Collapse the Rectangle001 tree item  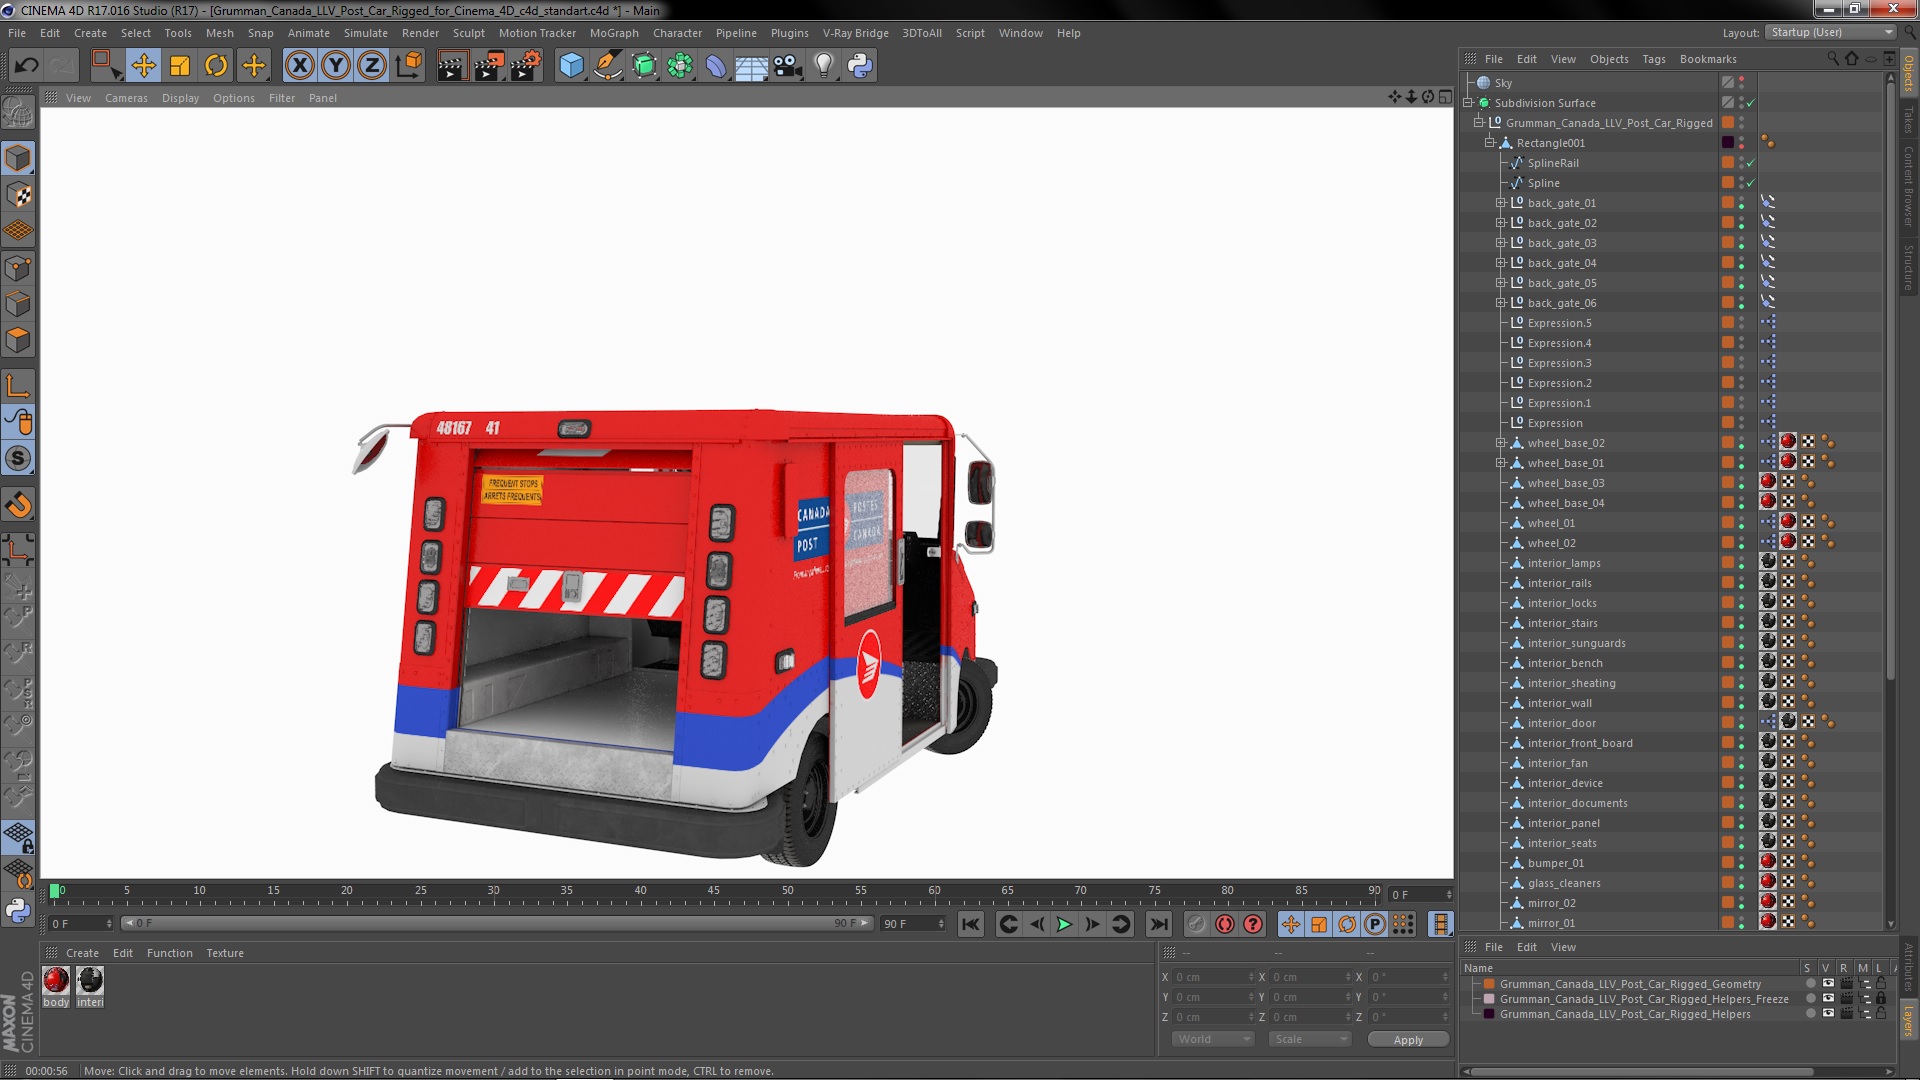[x=1489, y=143]
